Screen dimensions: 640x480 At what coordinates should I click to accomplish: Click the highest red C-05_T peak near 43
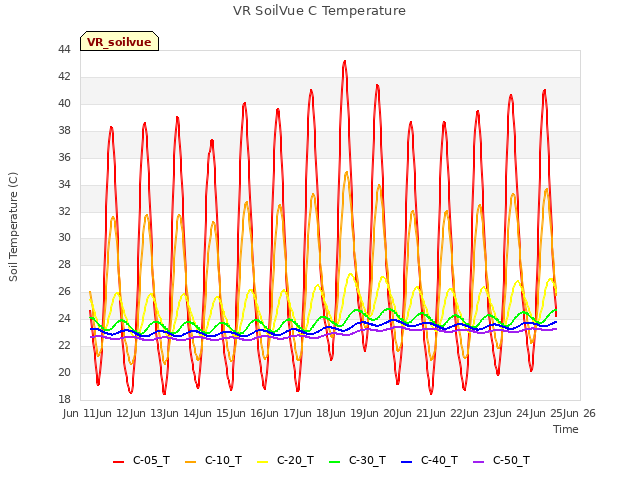[345, 61]
